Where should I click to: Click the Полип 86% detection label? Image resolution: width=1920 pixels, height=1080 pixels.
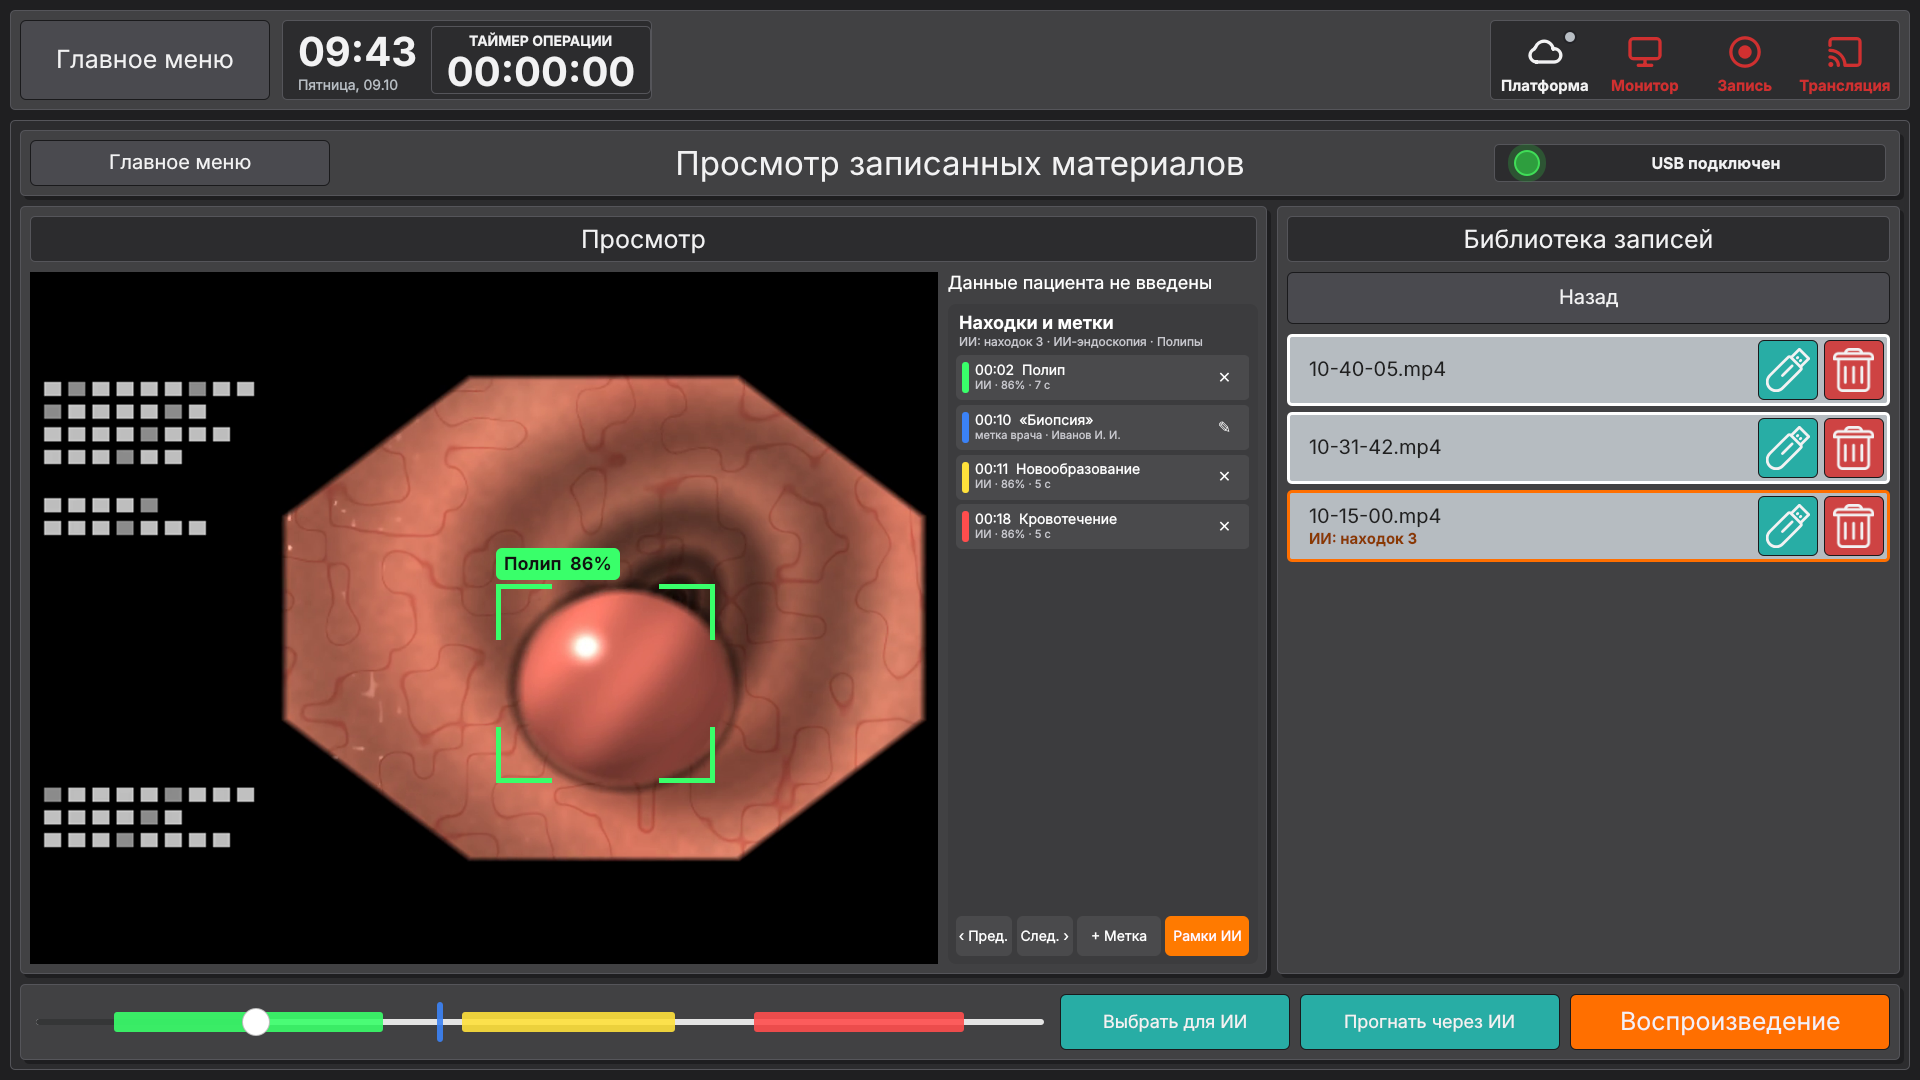[x=557, y=564]
